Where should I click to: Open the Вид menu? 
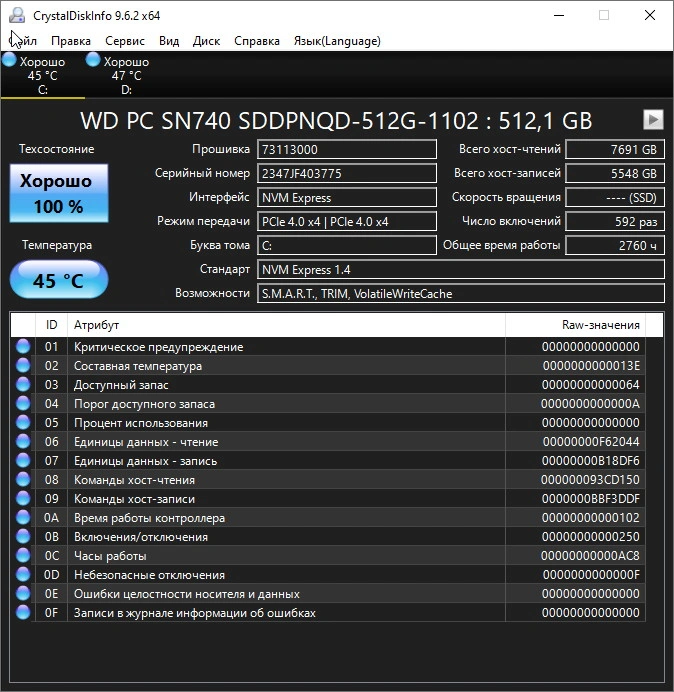169,41
